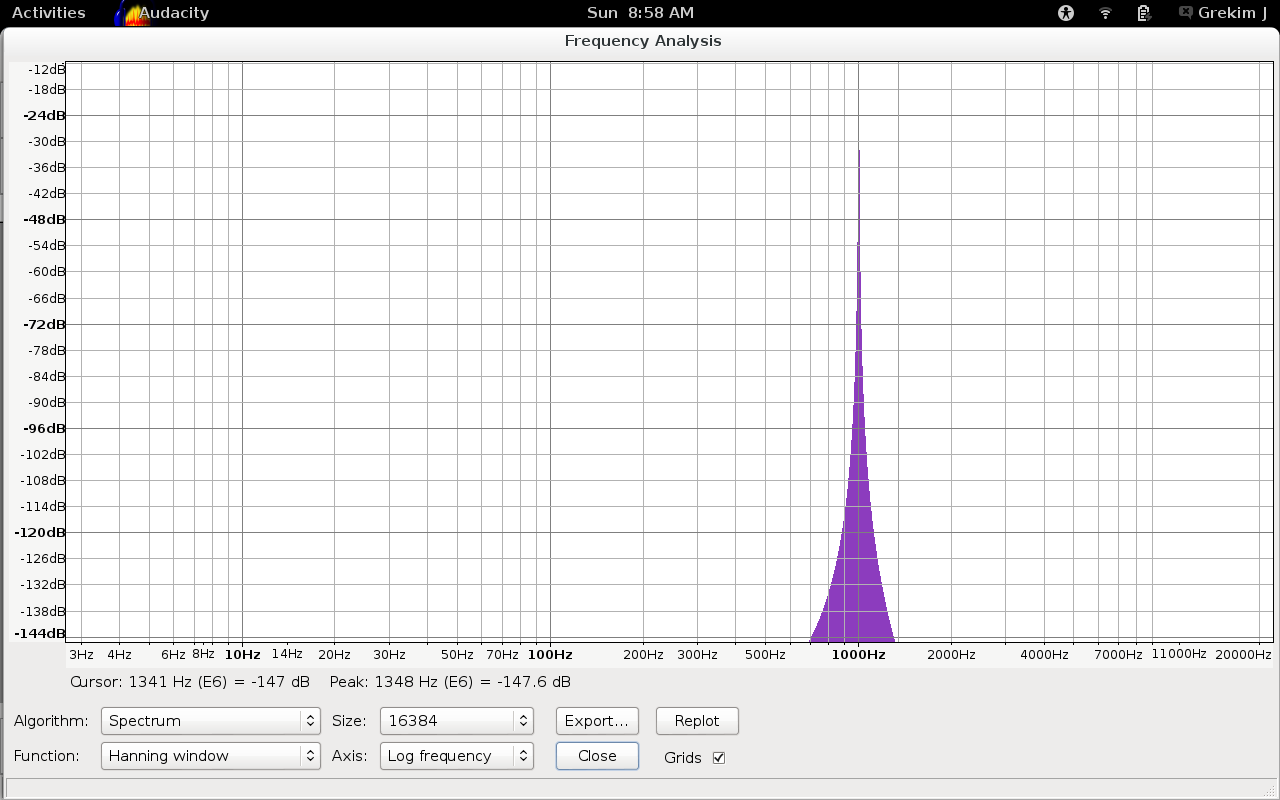Close the Frequency Analysis dialog with Close button

pyautogui.click(x=597, y=756)
